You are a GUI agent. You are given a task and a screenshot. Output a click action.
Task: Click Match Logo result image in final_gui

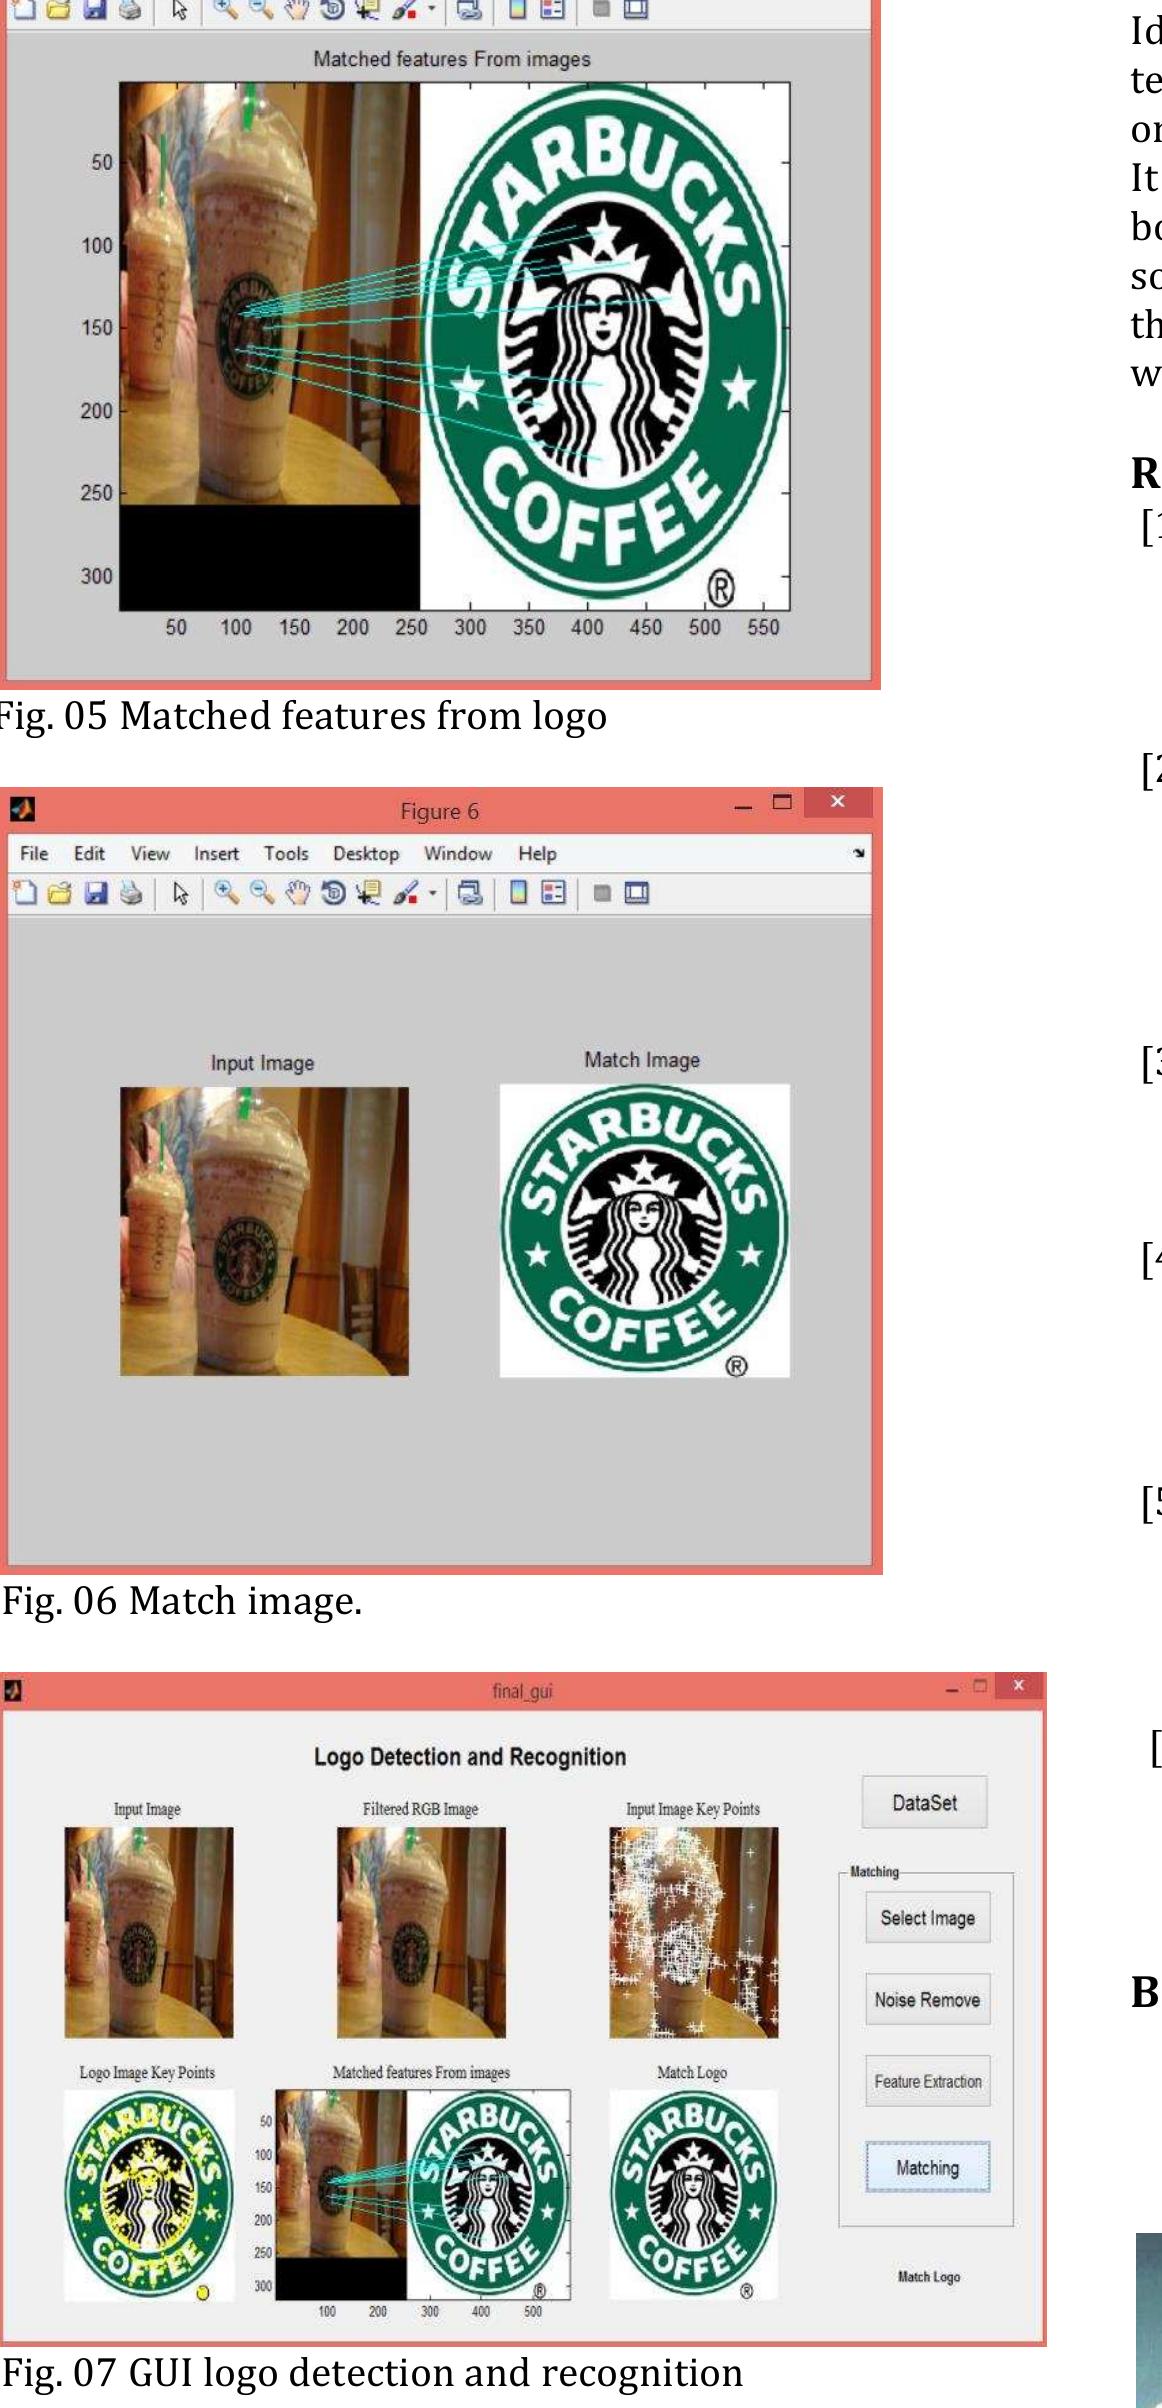point(694,2195)
